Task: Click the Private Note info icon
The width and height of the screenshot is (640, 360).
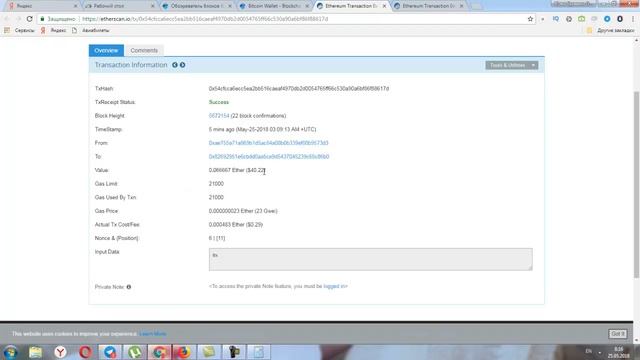Action: click(129, 287)
